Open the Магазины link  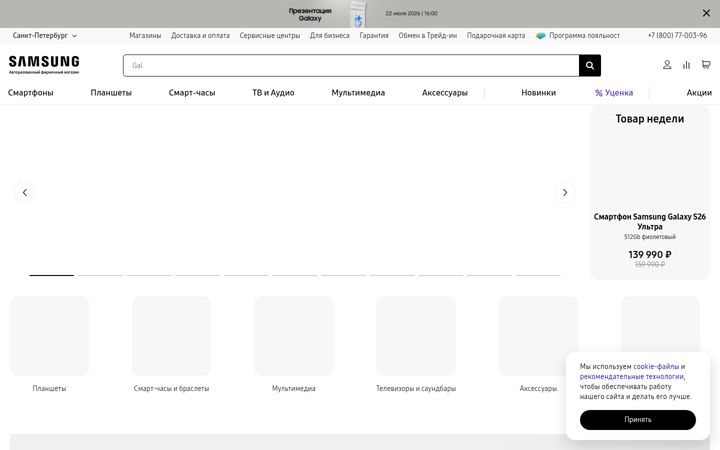pyautogui.click(x=145, y=35)
